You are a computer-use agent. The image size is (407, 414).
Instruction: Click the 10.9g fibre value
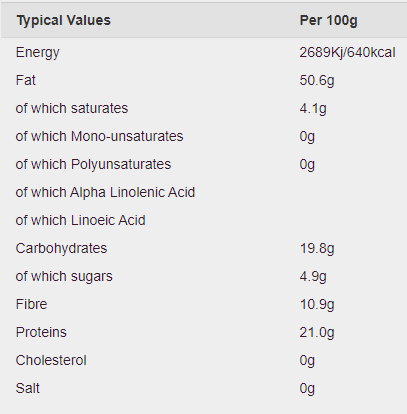(x=317, y=305)
